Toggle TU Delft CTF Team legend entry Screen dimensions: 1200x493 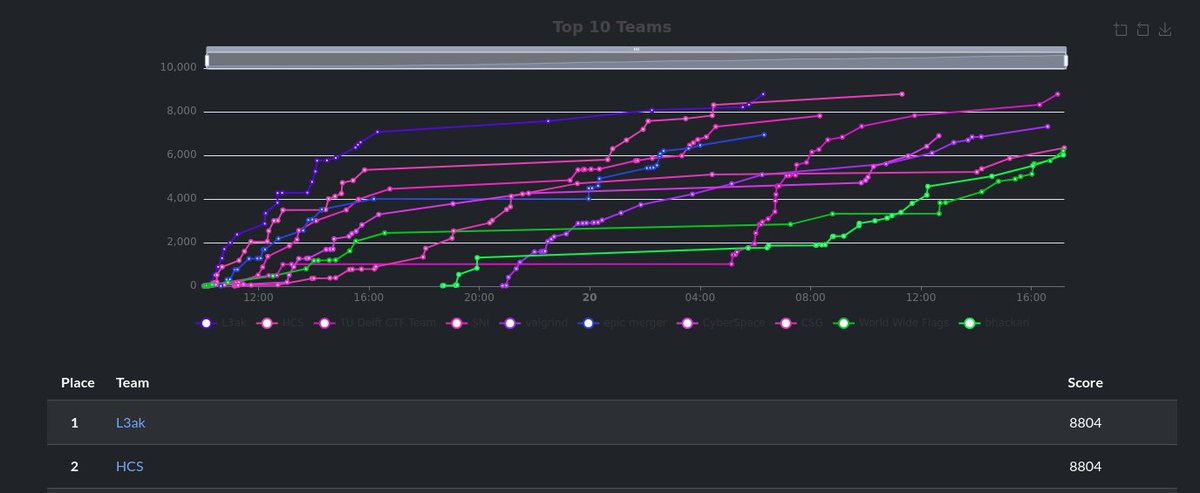[x=376, y=324]
